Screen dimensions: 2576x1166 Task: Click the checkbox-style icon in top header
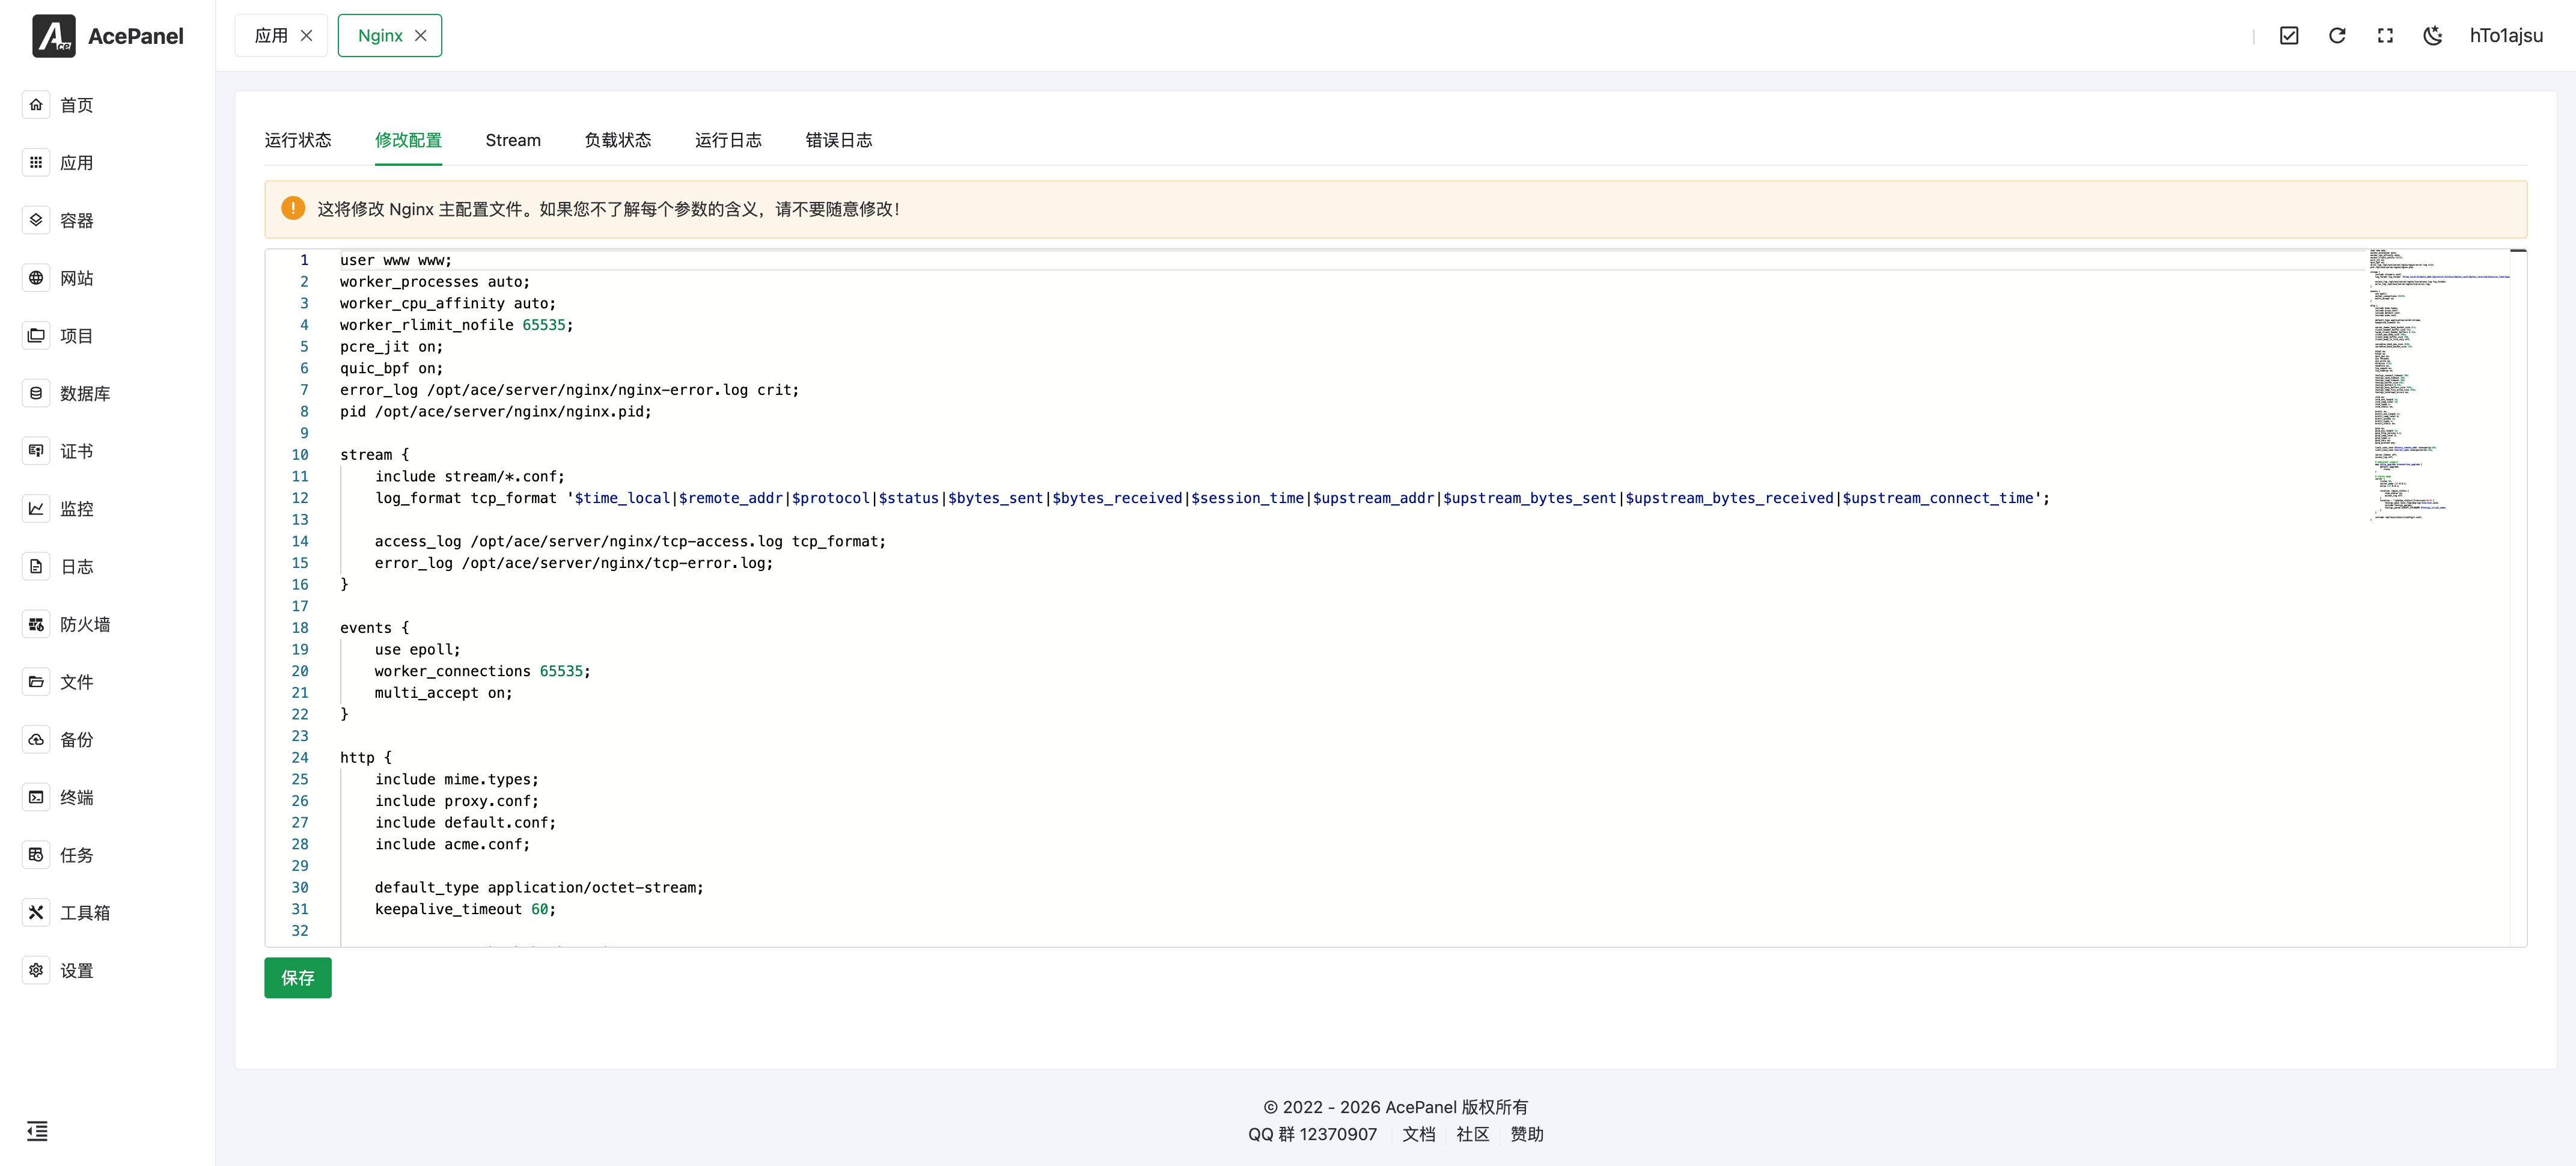pyautogui.click(x=2289, y=36)
